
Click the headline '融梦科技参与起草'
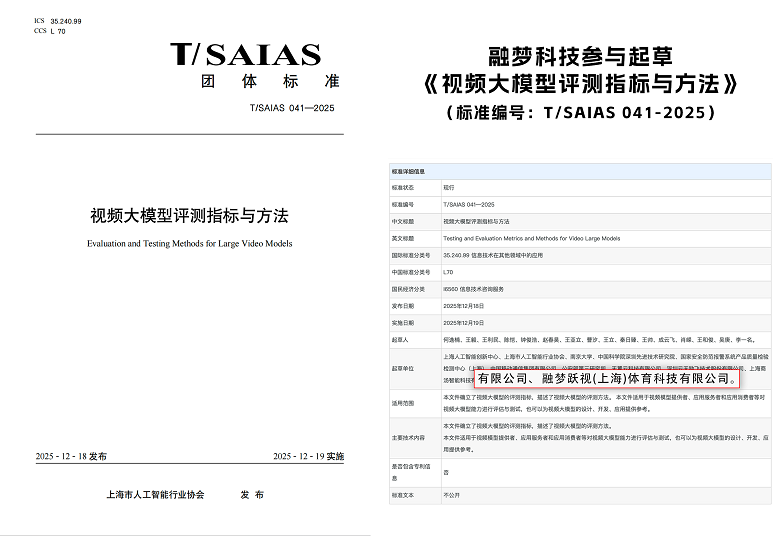click(581, 57)
